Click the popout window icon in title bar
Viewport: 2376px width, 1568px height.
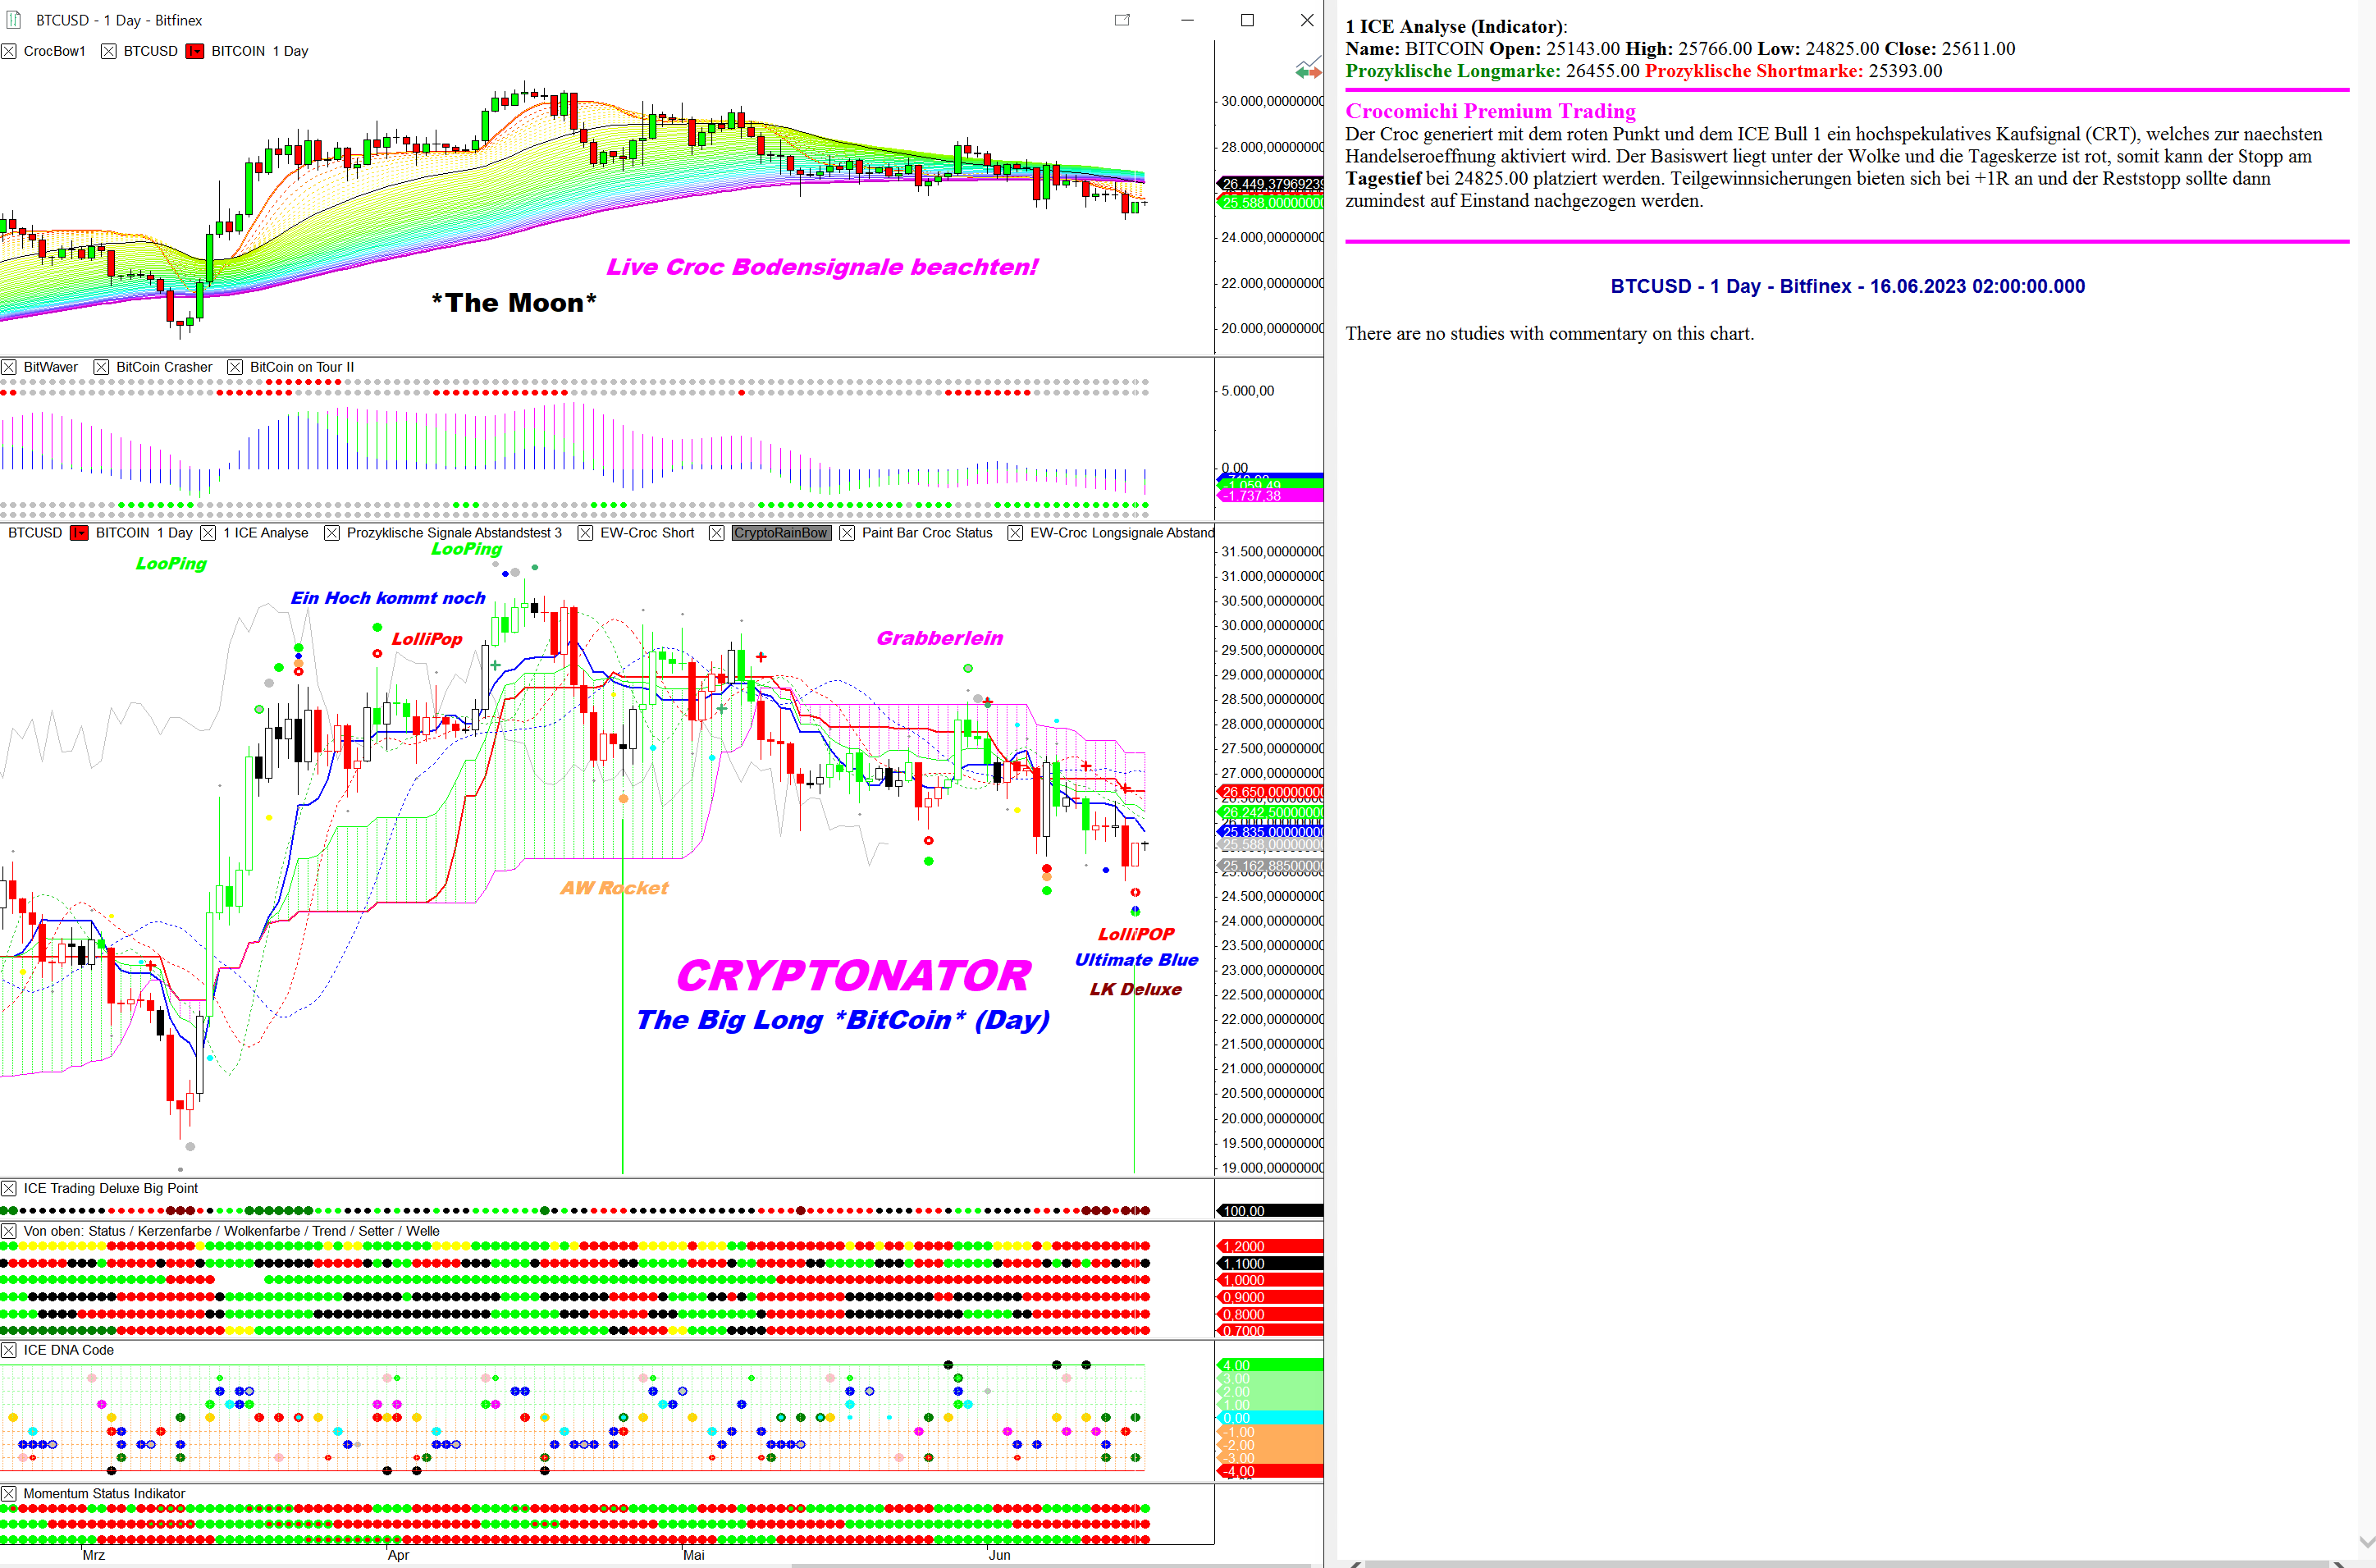[x=1122, y=20]
